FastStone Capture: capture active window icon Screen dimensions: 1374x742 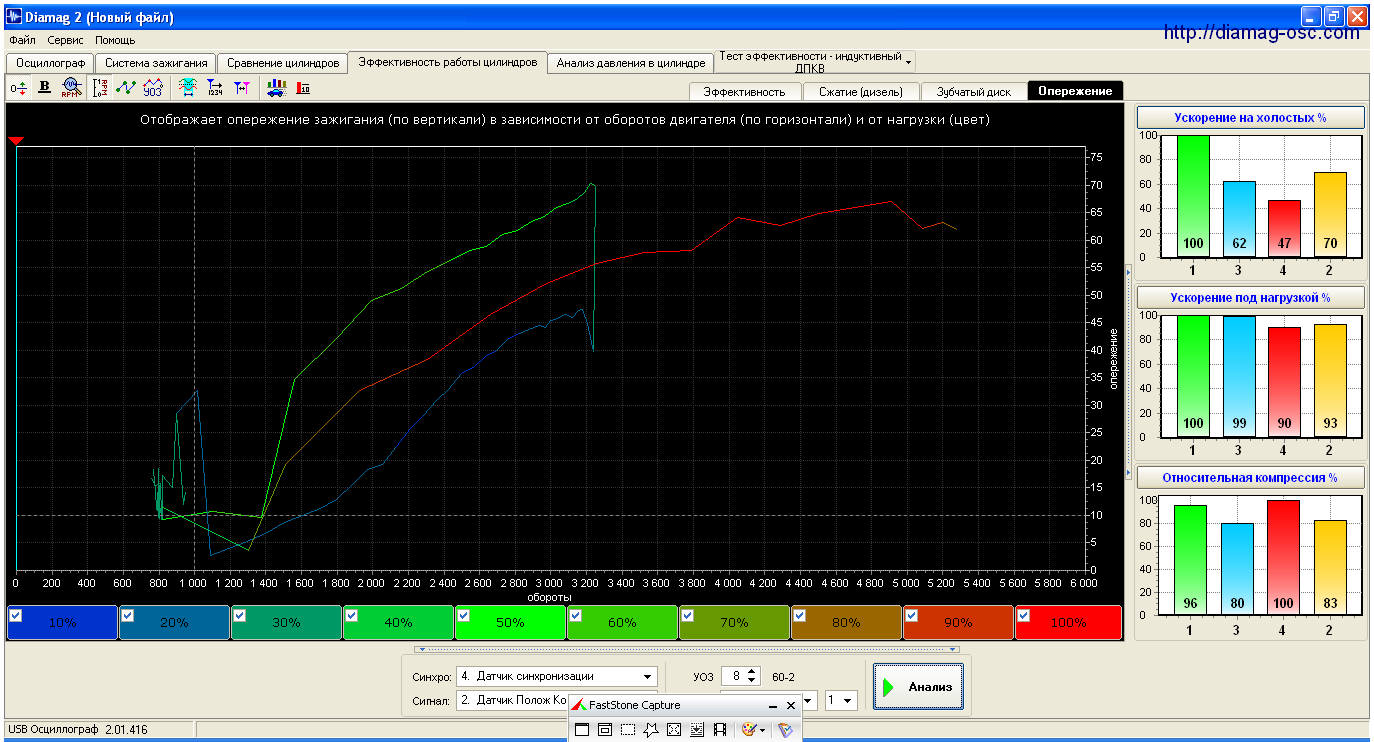pos(582,729)
